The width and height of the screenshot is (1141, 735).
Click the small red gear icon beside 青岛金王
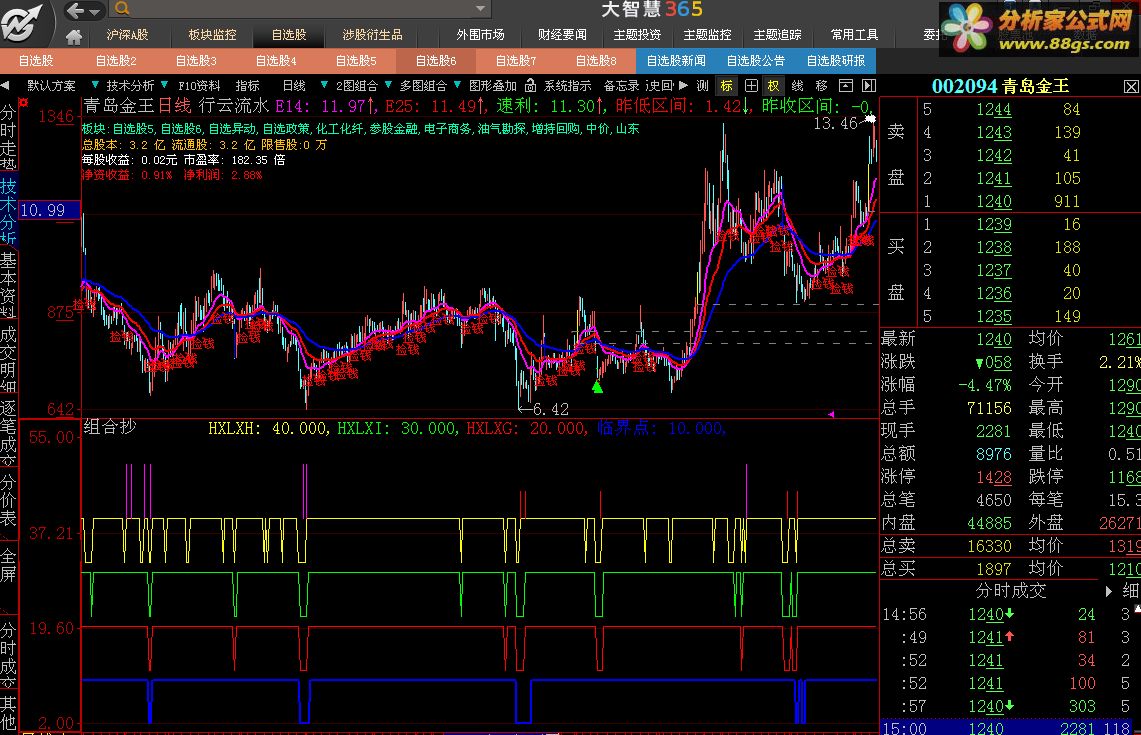[23, 103]
